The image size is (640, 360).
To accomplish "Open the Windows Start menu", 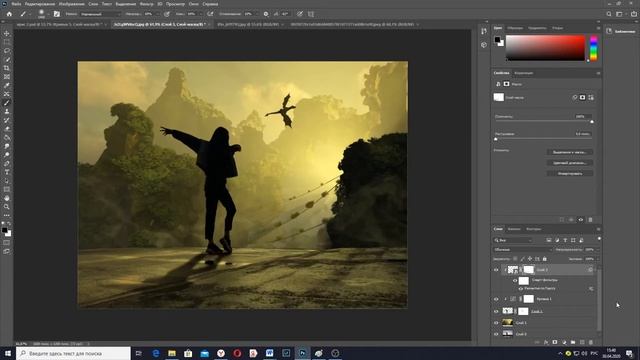I will (7, 353).
